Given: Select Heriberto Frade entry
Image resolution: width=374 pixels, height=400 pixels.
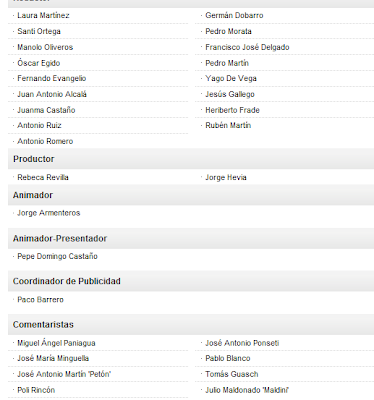Looking at the screenshot, I should click(232, 110).
